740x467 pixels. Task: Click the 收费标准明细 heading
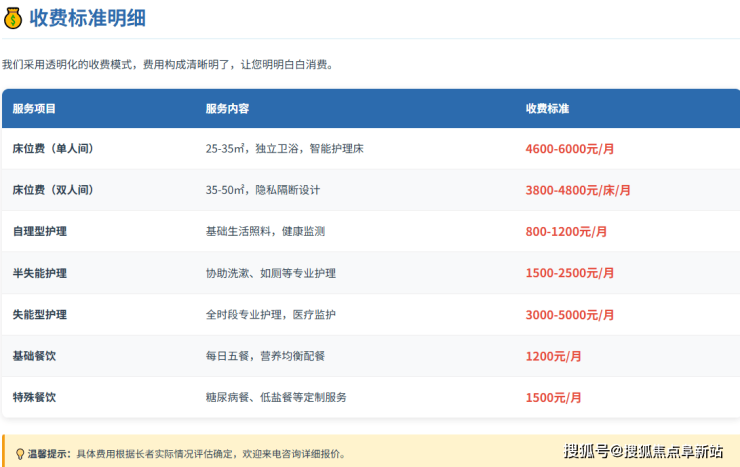[93, 18]
